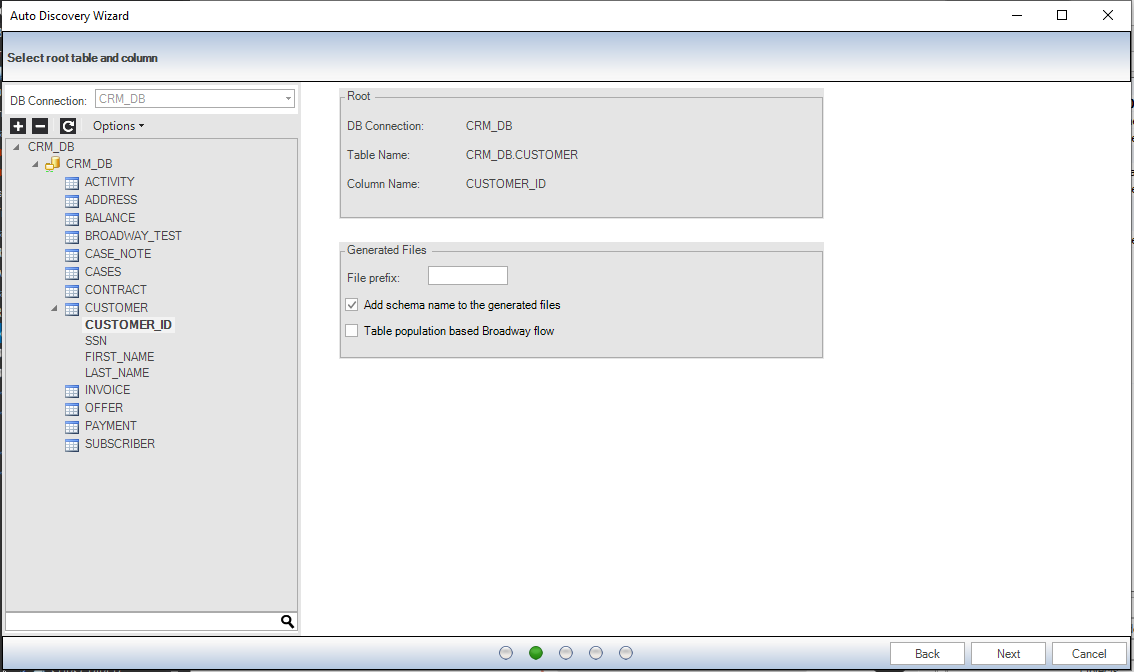Image resolution: width=1134 pixels, height=672 pixels.
Task: Click the File prefix input field
Action: 467,276
